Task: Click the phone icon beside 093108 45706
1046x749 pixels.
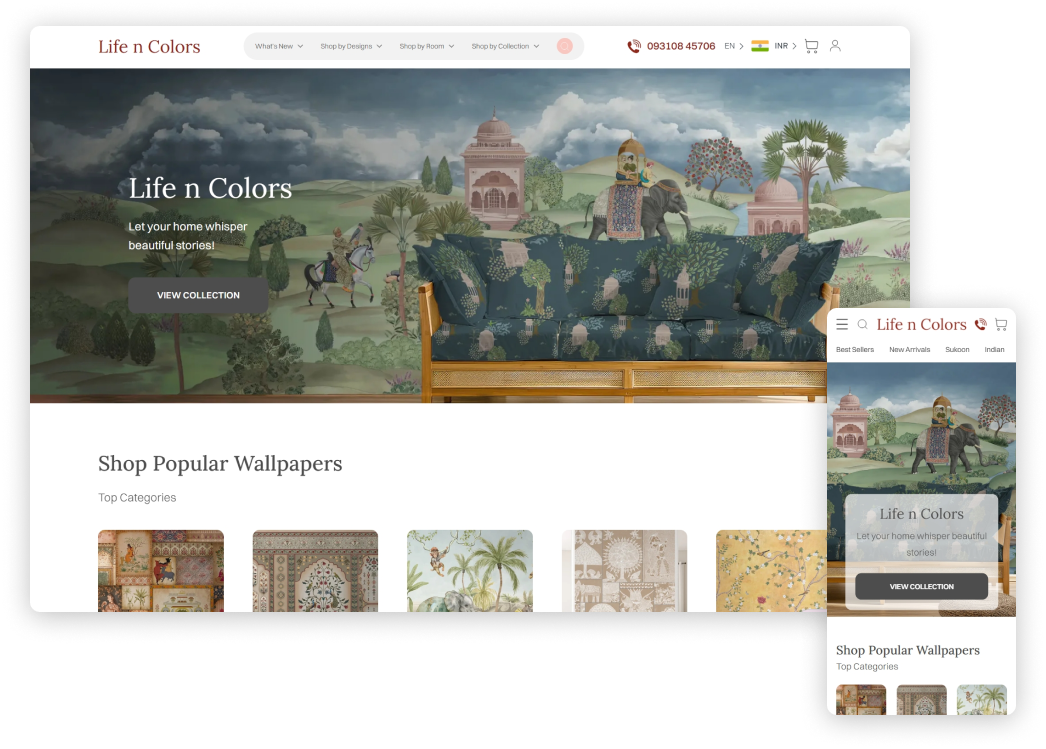Action: 634,46
